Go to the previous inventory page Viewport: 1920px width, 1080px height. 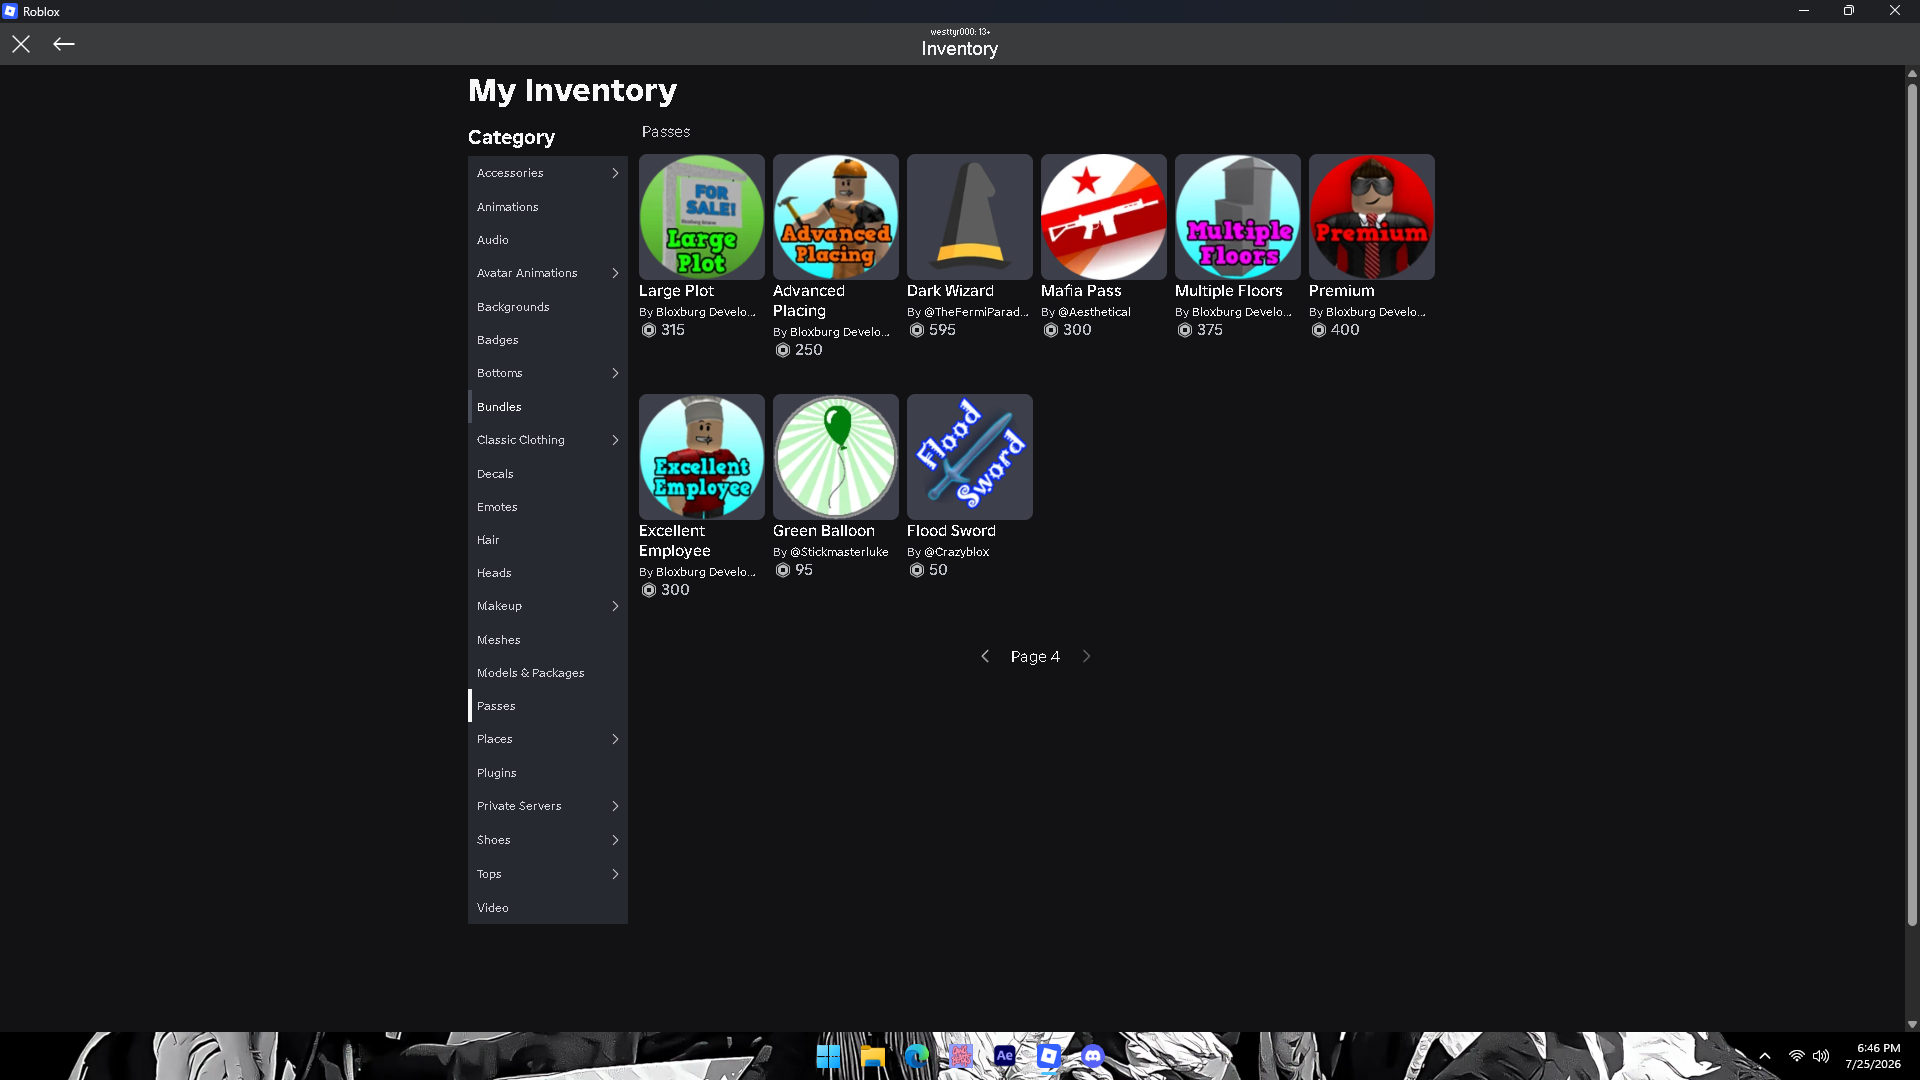click(985, 656)
